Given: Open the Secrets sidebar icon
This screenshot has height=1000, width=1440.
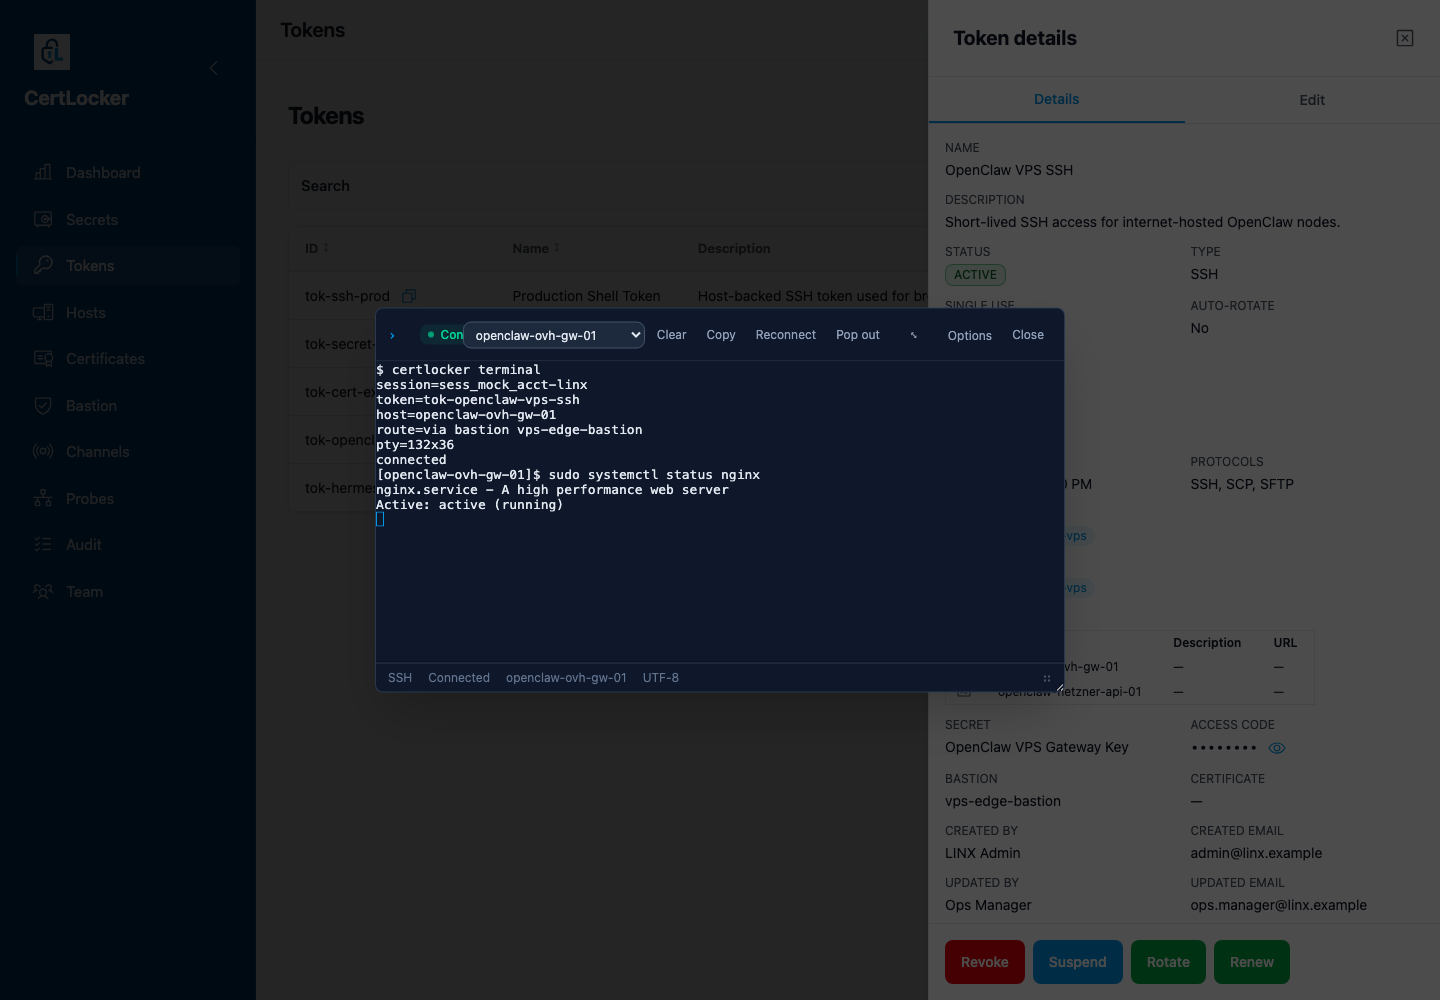Looking at the screenshot, I should pos(43,219).
